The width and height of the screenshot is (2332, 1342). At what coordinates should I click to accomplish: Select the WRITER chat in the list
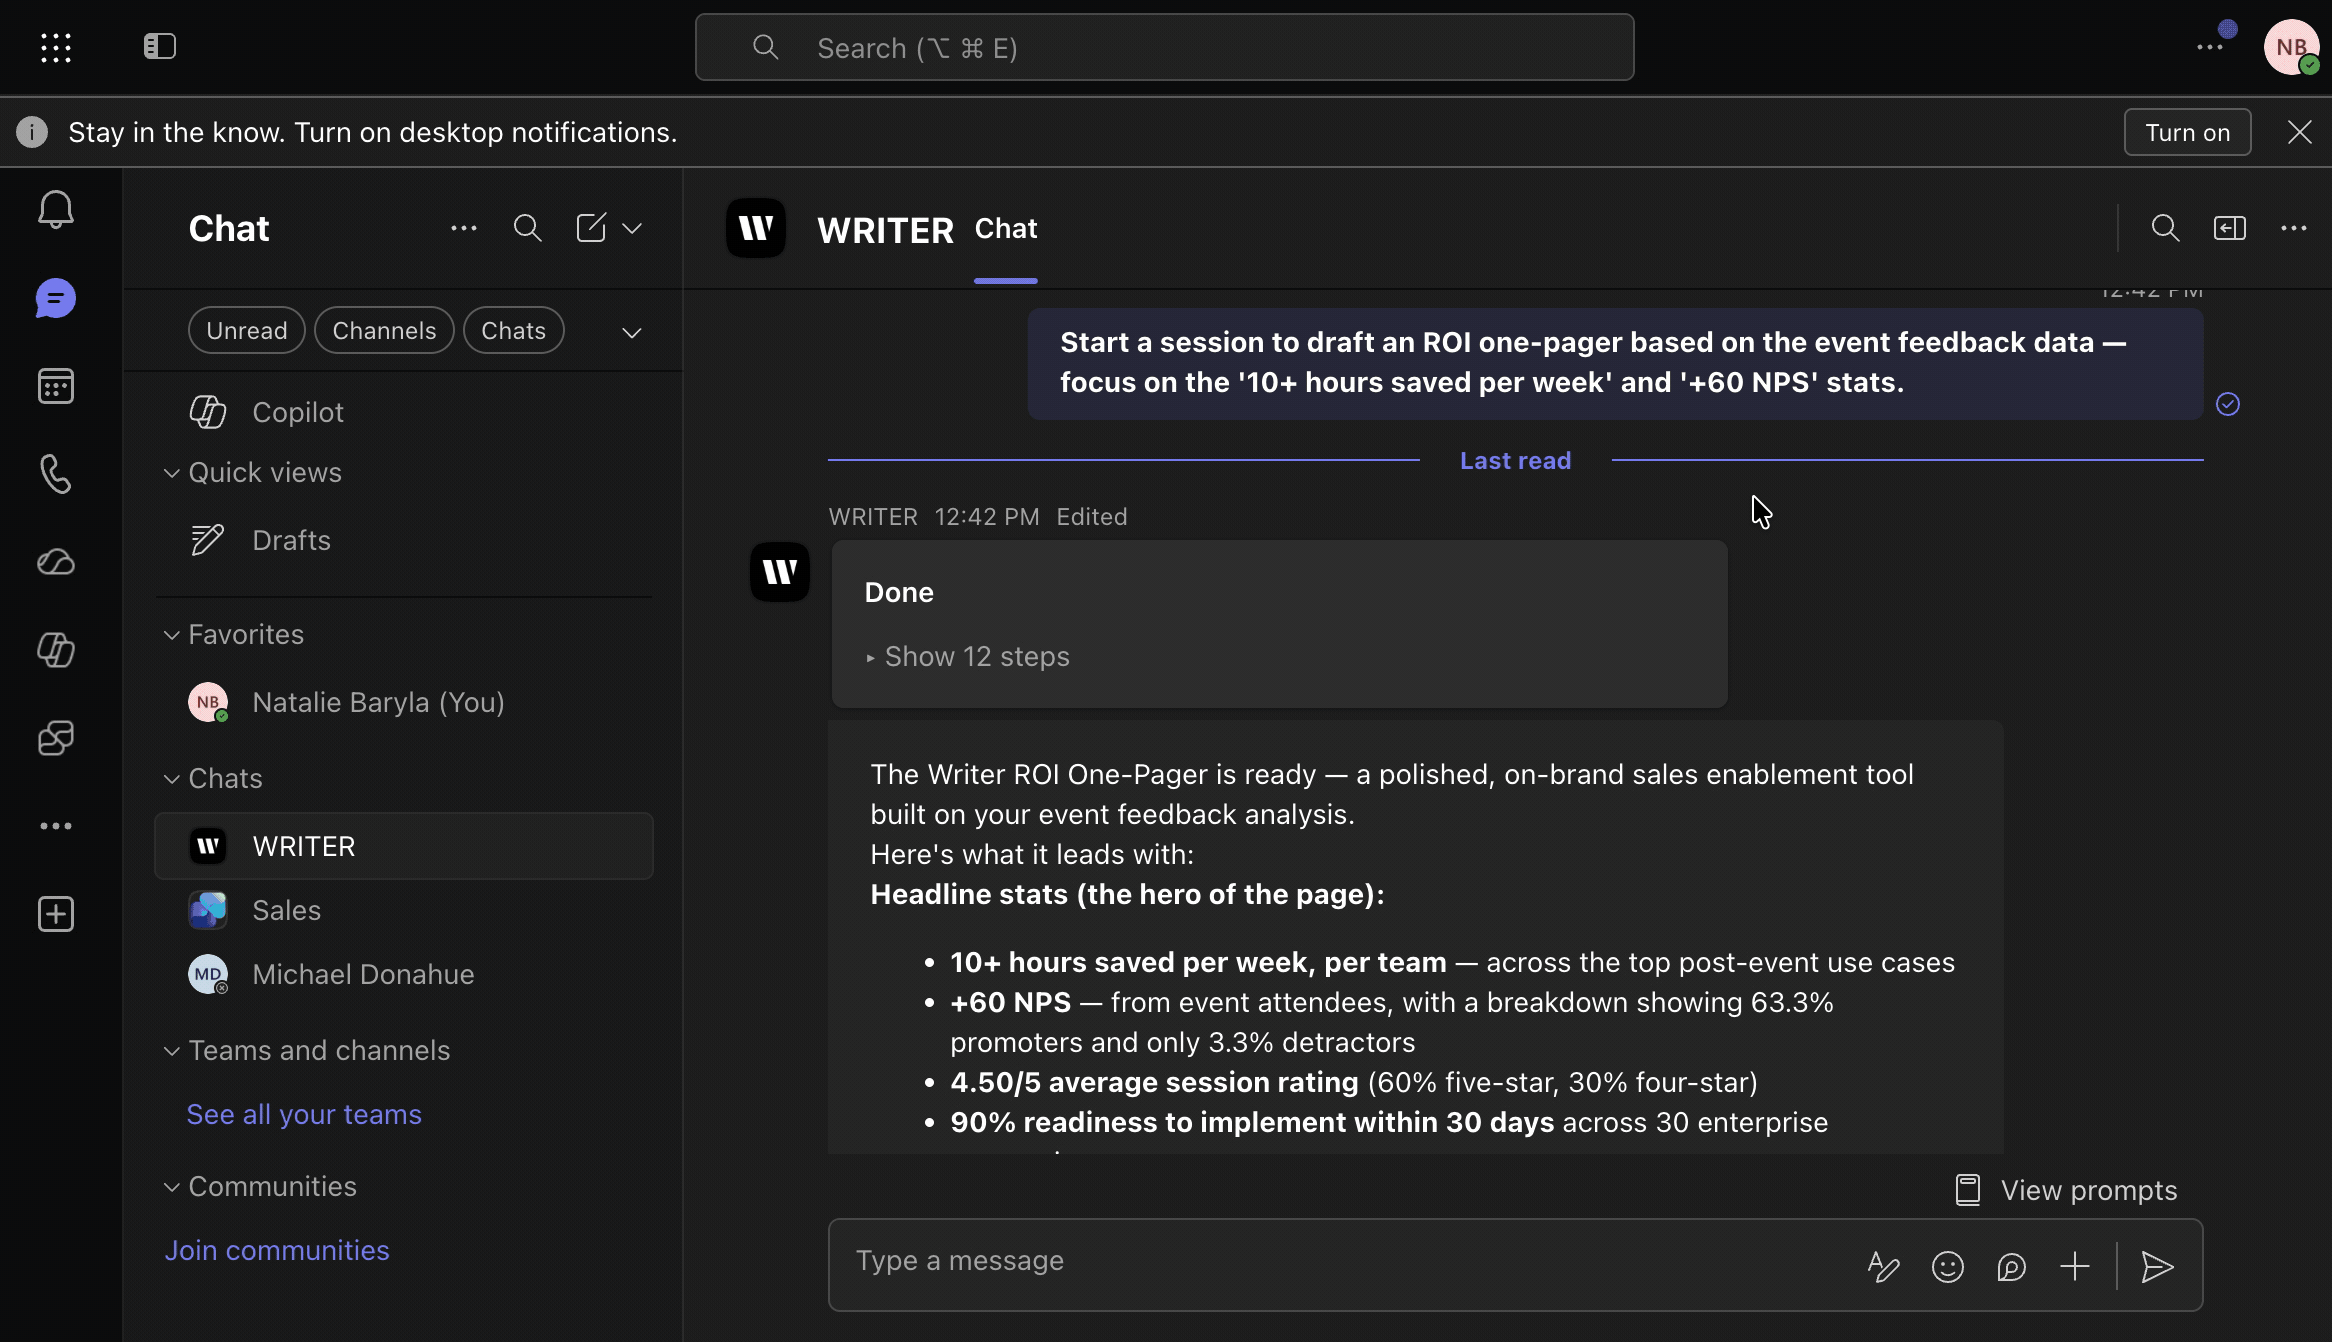404,846
